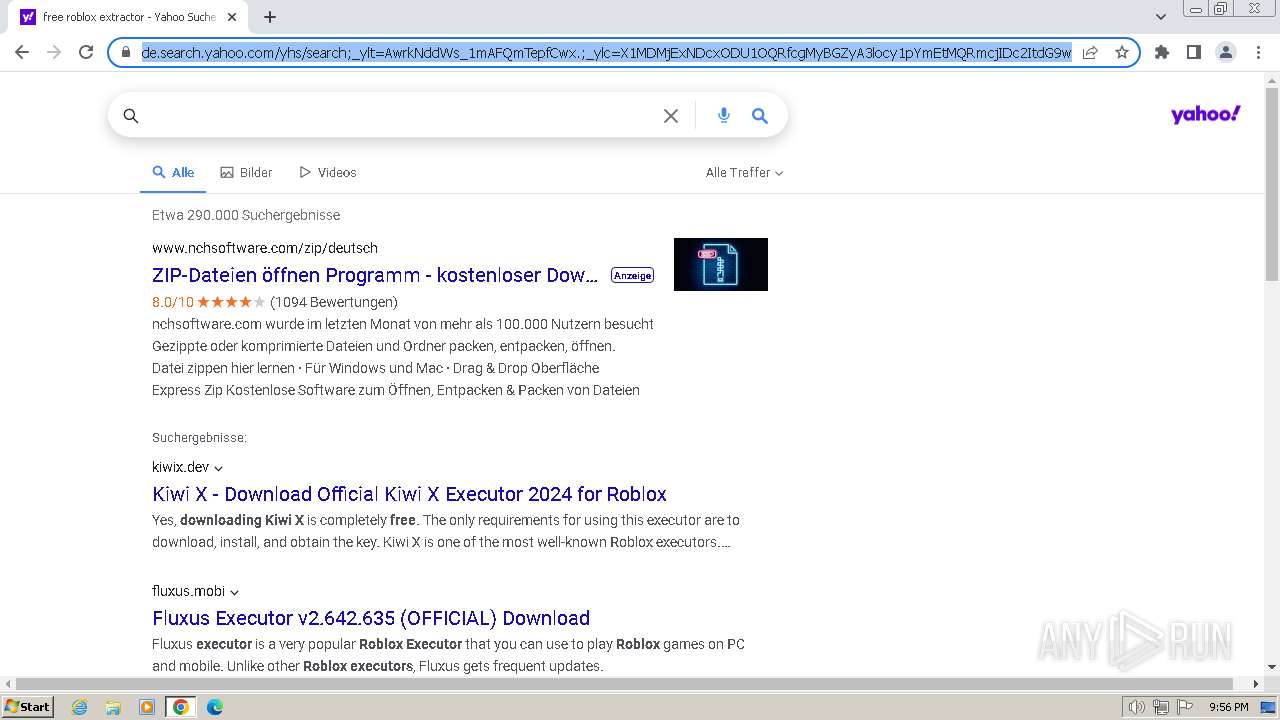Open Microsoft Edge from the taskbar
The height and width of the screenshot is (720, 1280).
pos(214,707)
